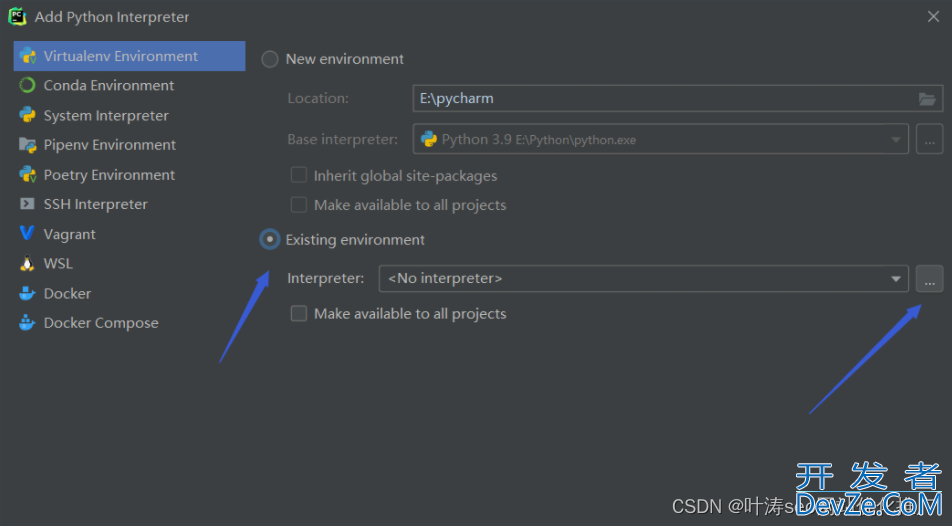This screenshot has width=952, height=526.
Task: Enable Inherit global site-packages checkbox
Action: point(299,176)
